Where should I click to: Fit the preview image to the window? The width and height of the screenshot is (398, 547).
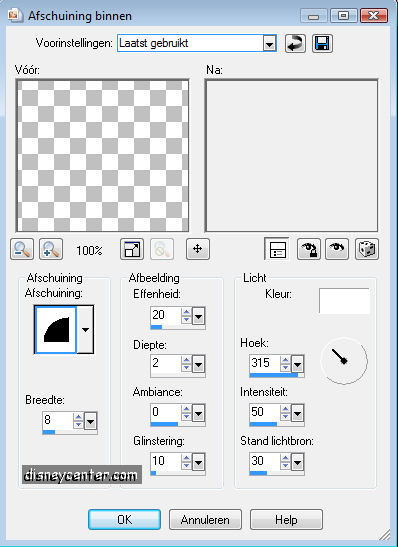click(132, 249)
